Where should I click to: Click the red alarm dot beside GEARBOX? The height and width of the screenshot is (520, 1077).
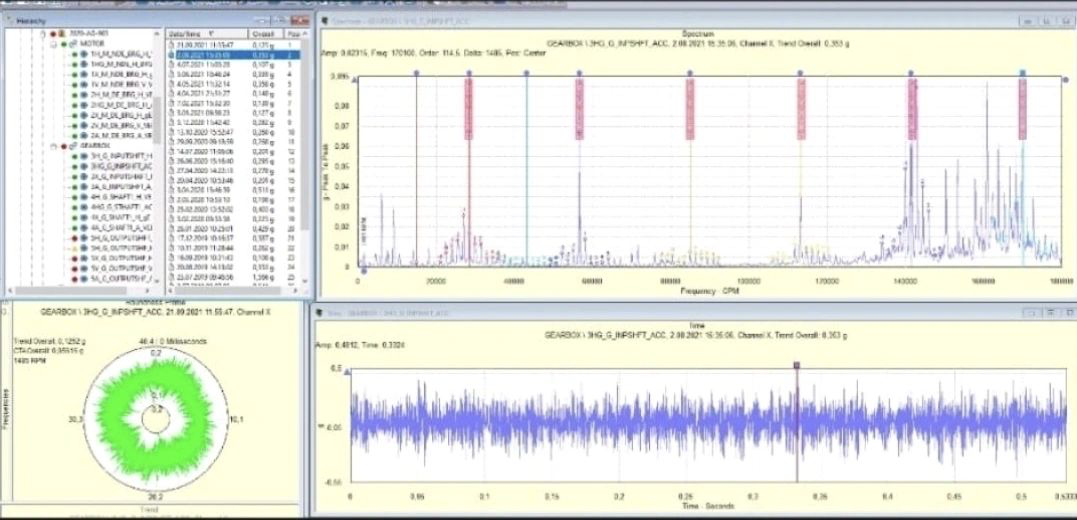(x=63, y=146)
